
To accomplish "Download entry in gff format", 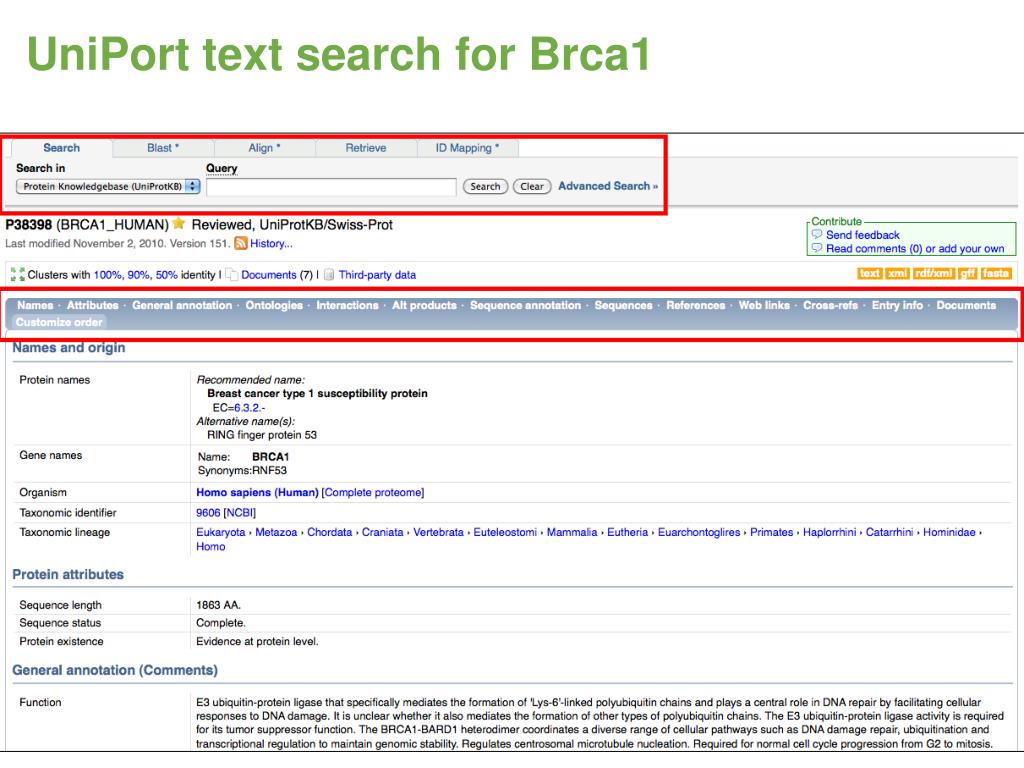I will 967,274.
